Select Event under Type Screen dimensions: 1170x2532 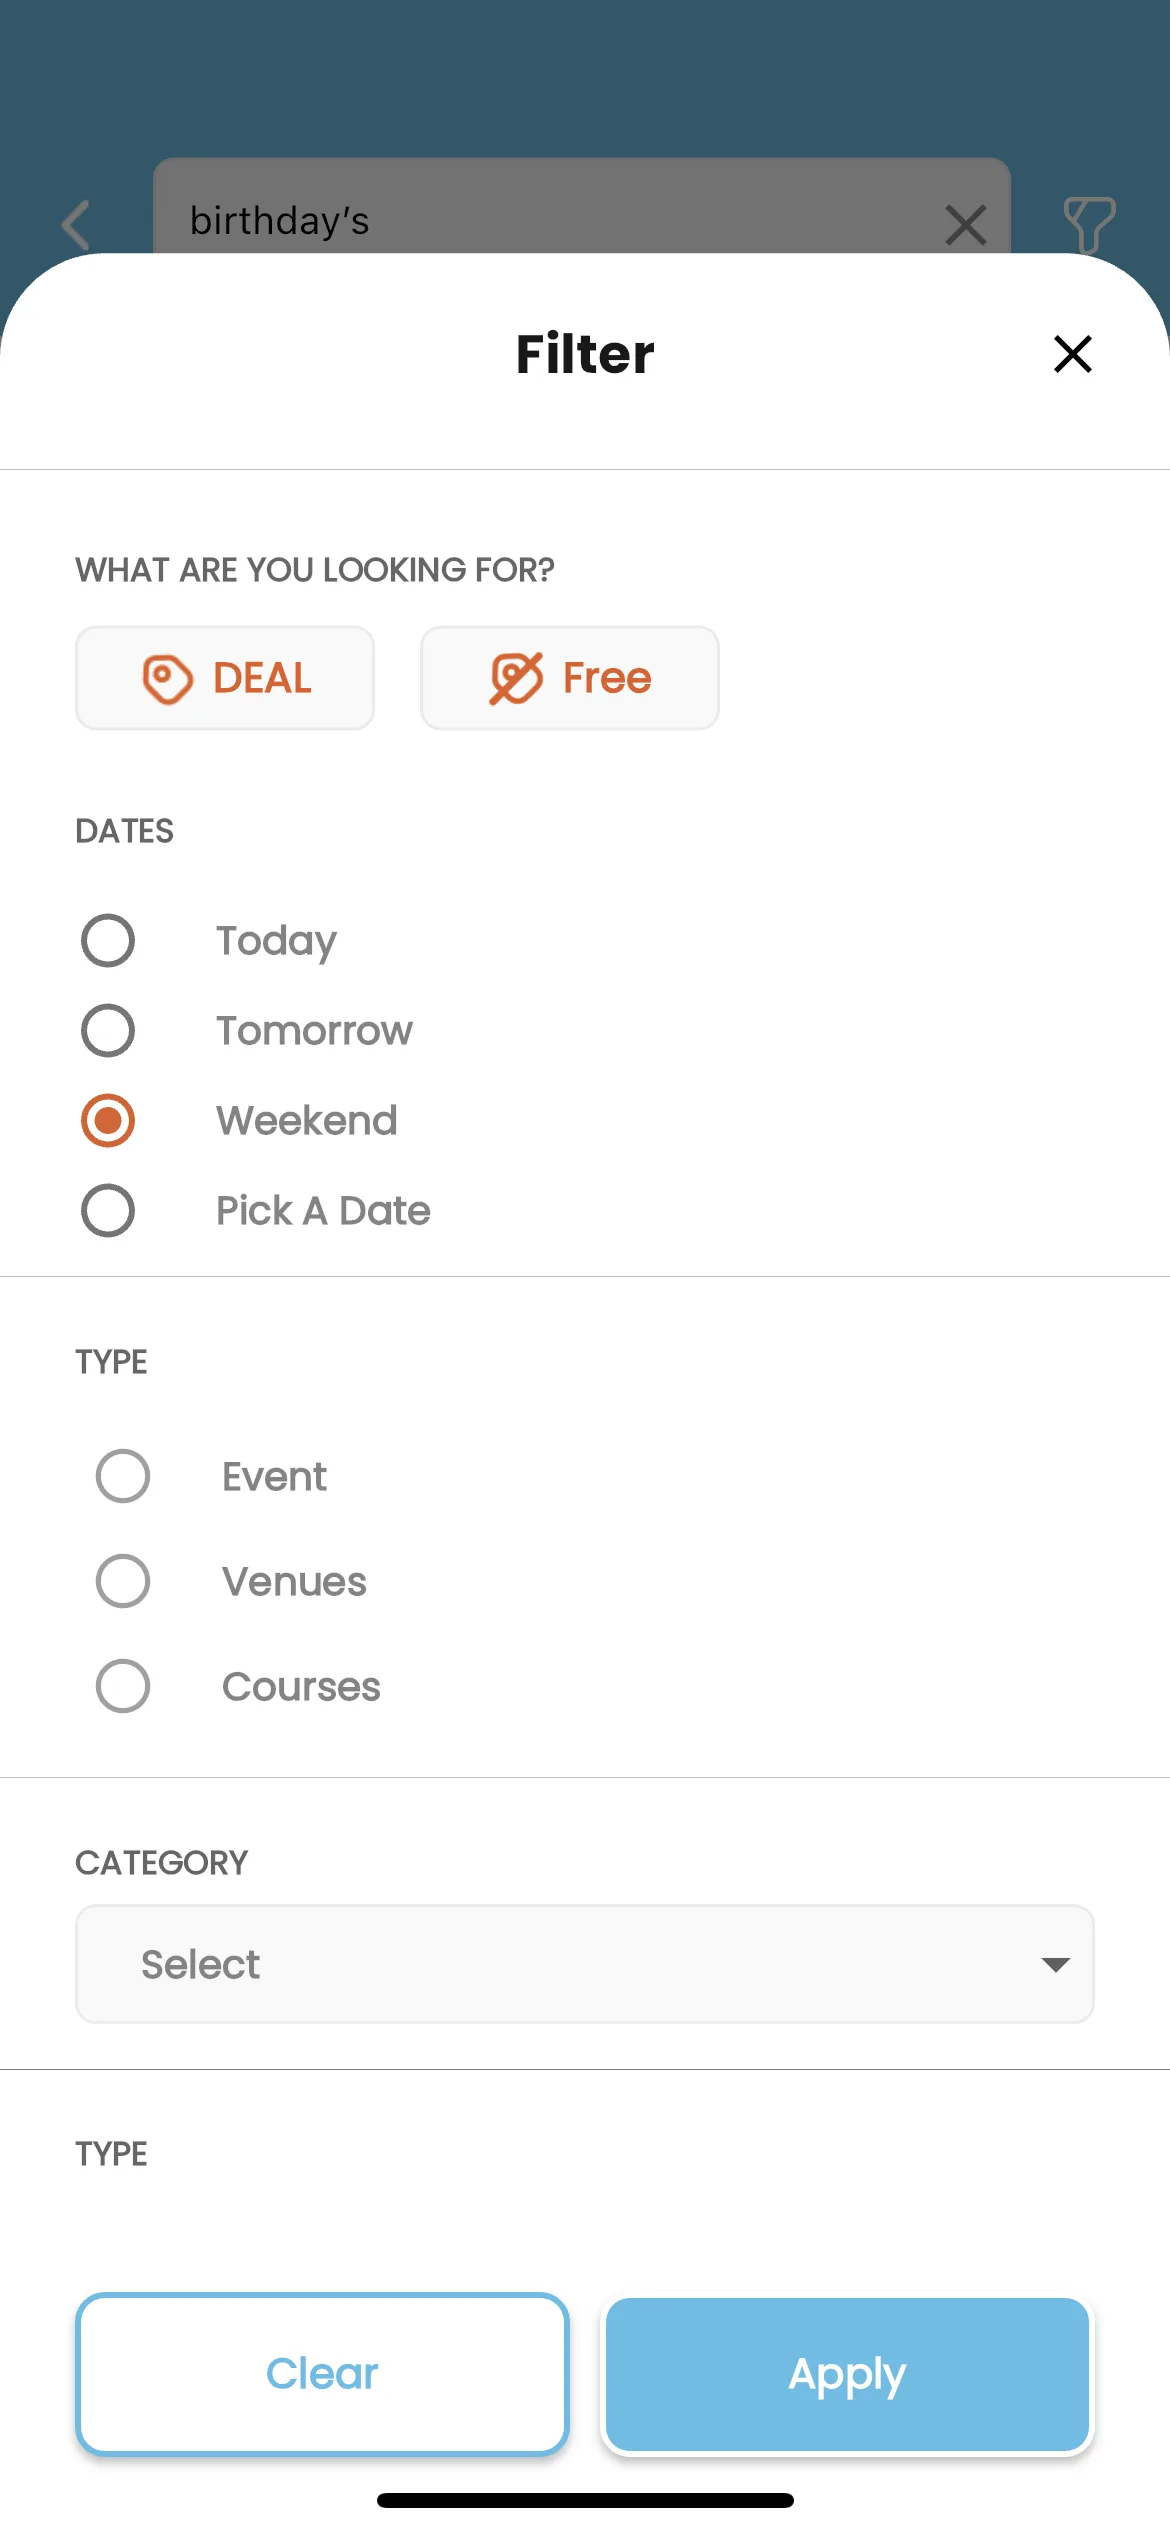click(x=123, y=1476)
